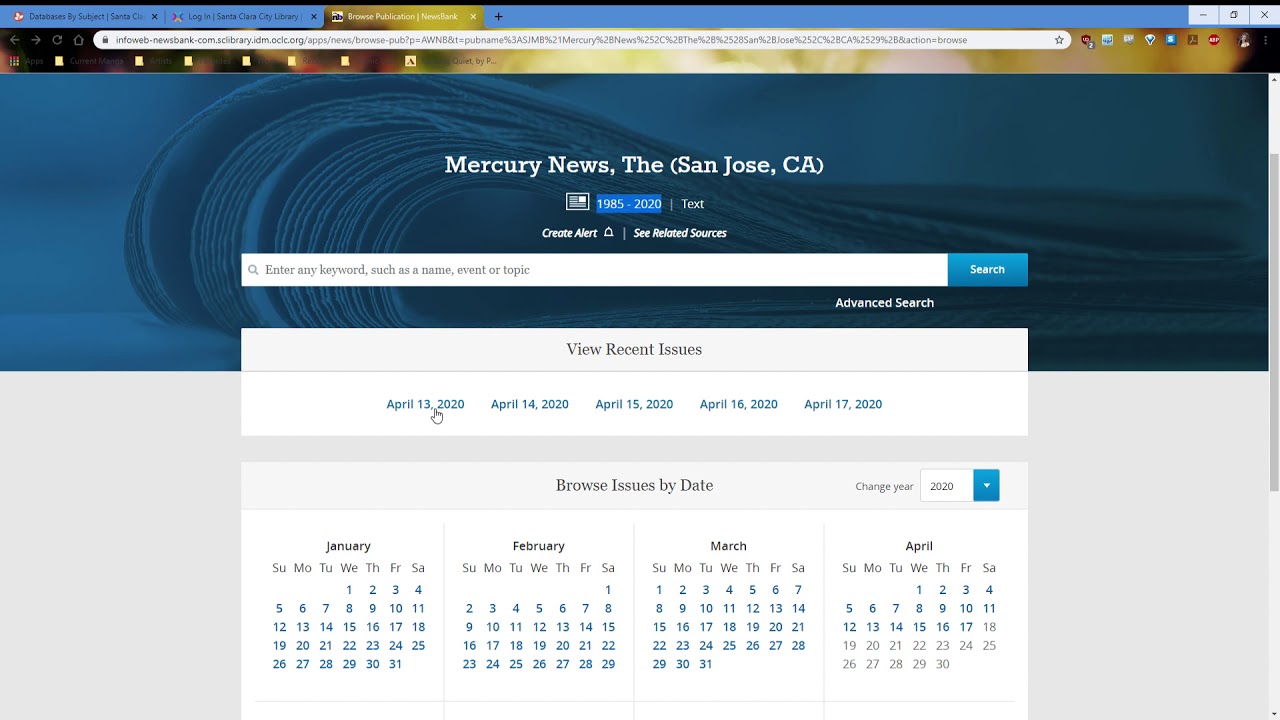Open the April 14, 2020 issue

(529, 404)
